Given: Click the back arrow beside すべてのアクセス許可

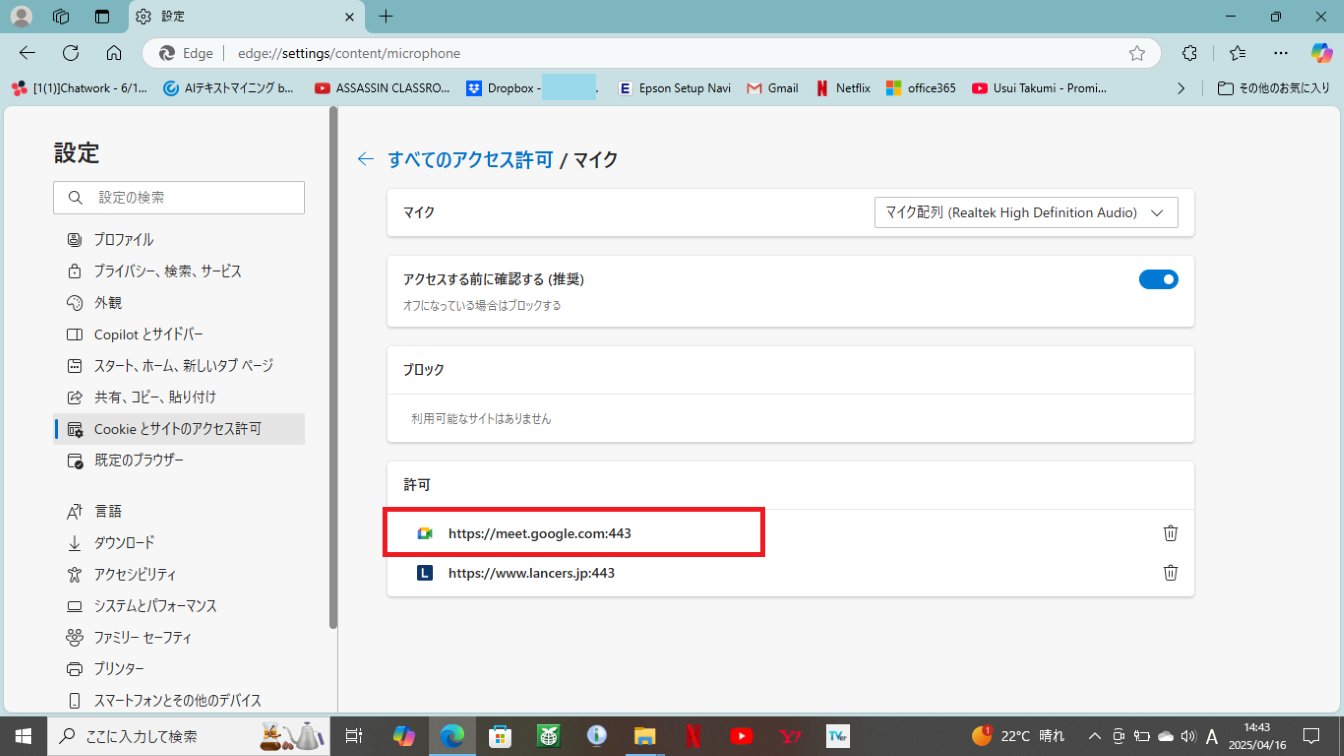Looking at the screenshot, I should pos(366,159).
